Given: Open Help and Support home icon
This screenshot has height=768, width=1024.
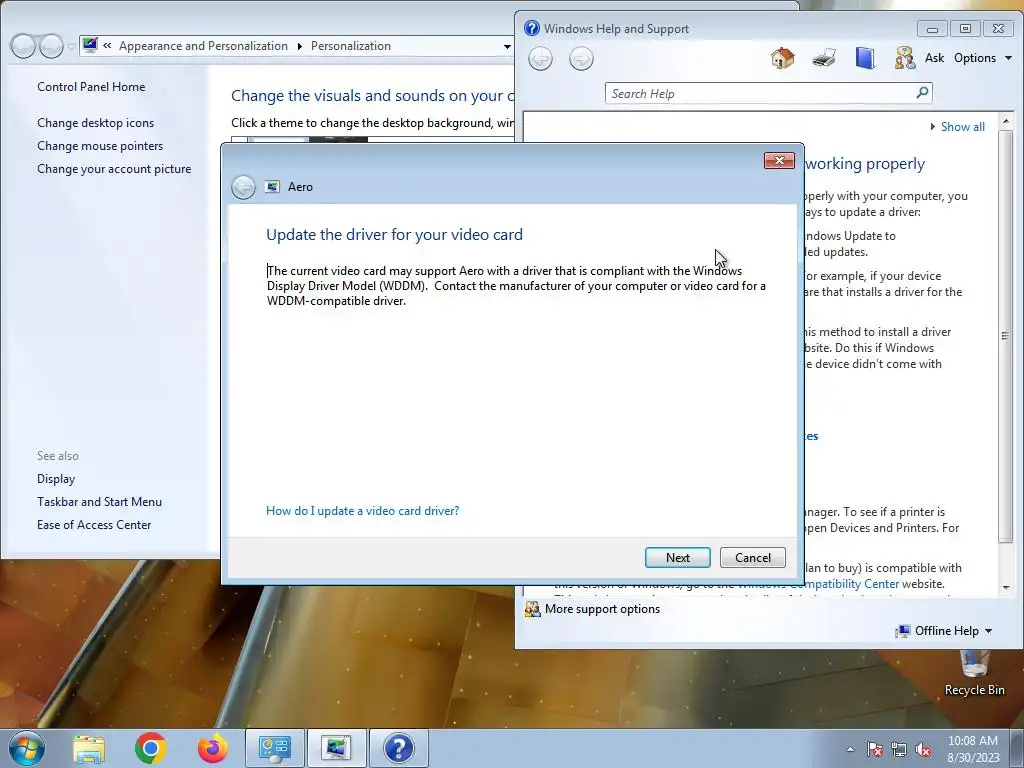Looking at the screenshot, I should (x=782, y=58).
